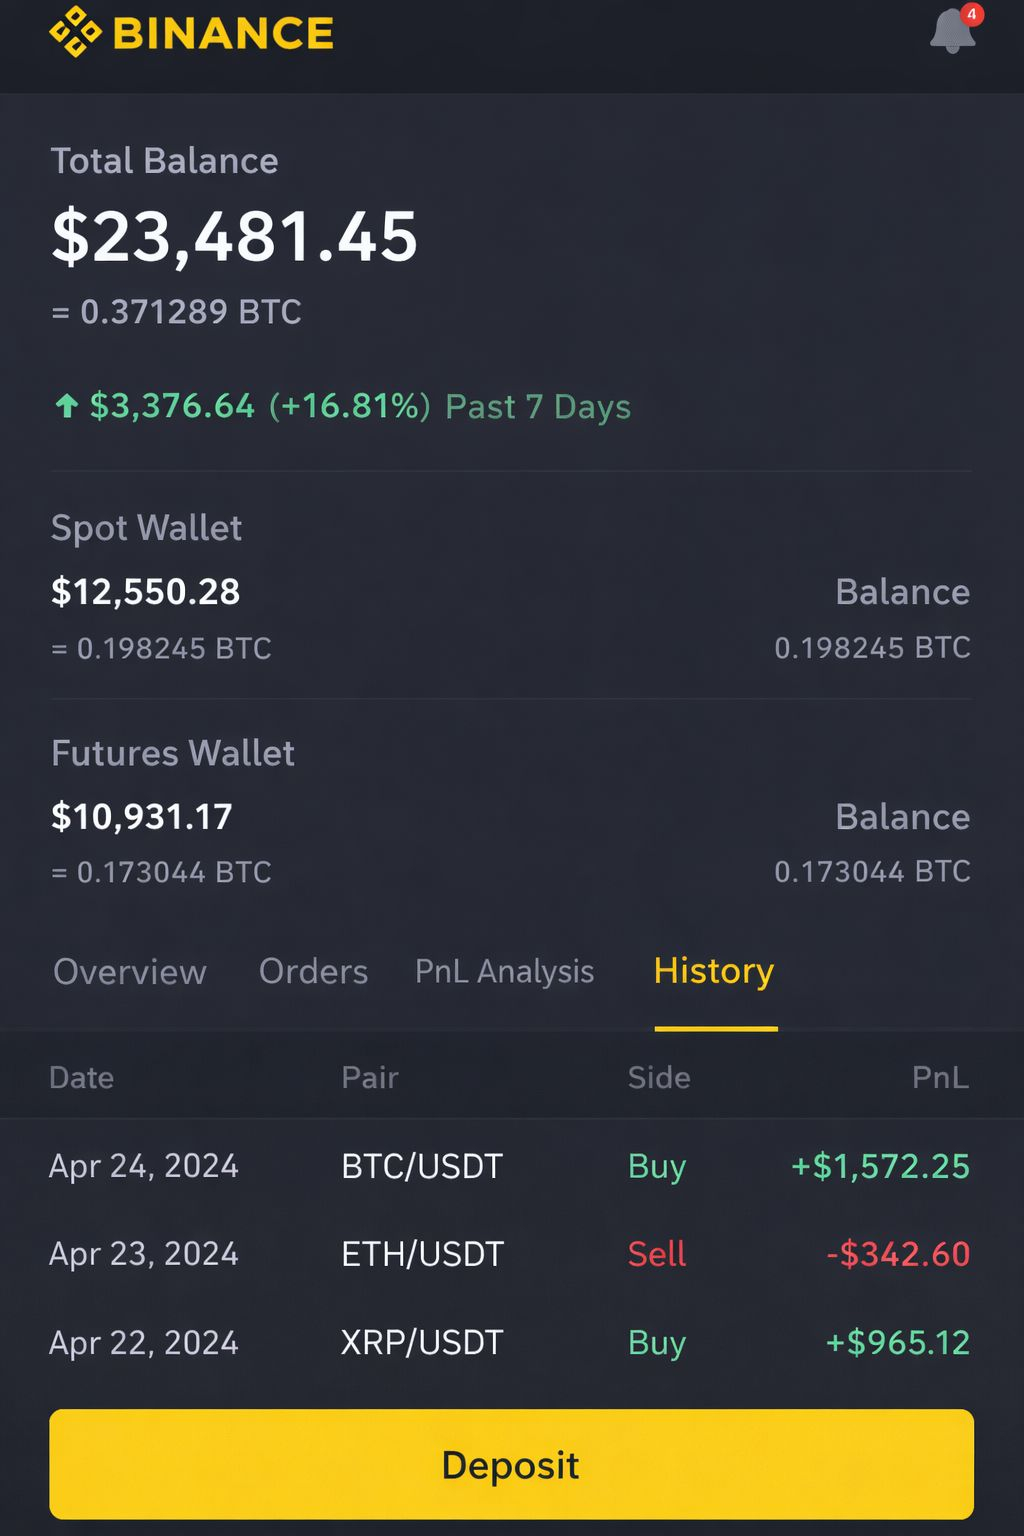The height and width of the screenshot is (1536, 1024).
Task: Tap the green up arrow gain indicator
Action: pos(66,406)
